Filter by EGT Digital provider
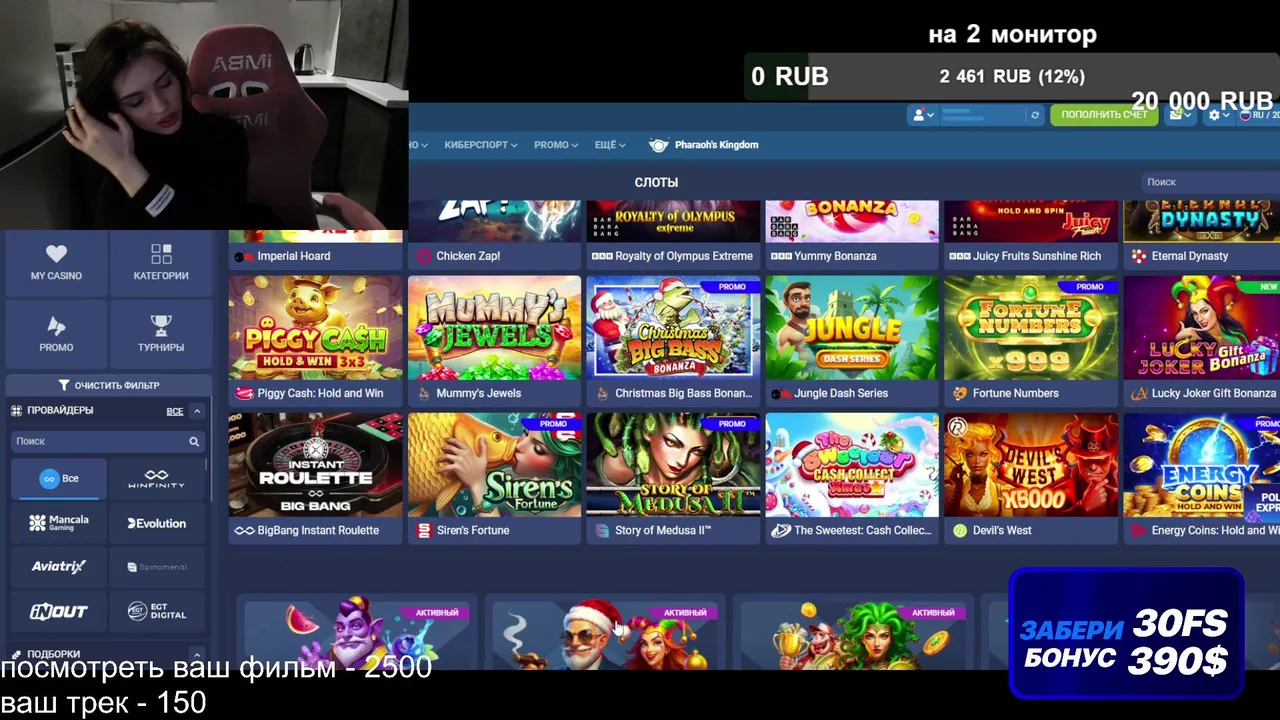This screenshot has width=1280, height=720. point(156,611)
